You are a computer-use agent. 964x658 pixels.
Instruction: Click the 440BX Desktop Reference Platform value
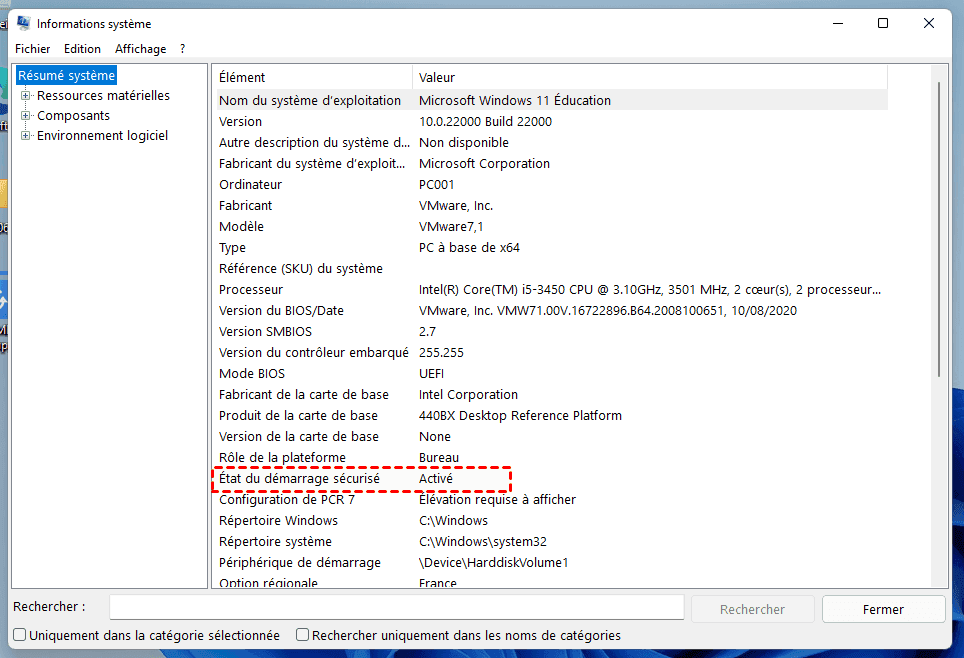click(x=520, y=416)
